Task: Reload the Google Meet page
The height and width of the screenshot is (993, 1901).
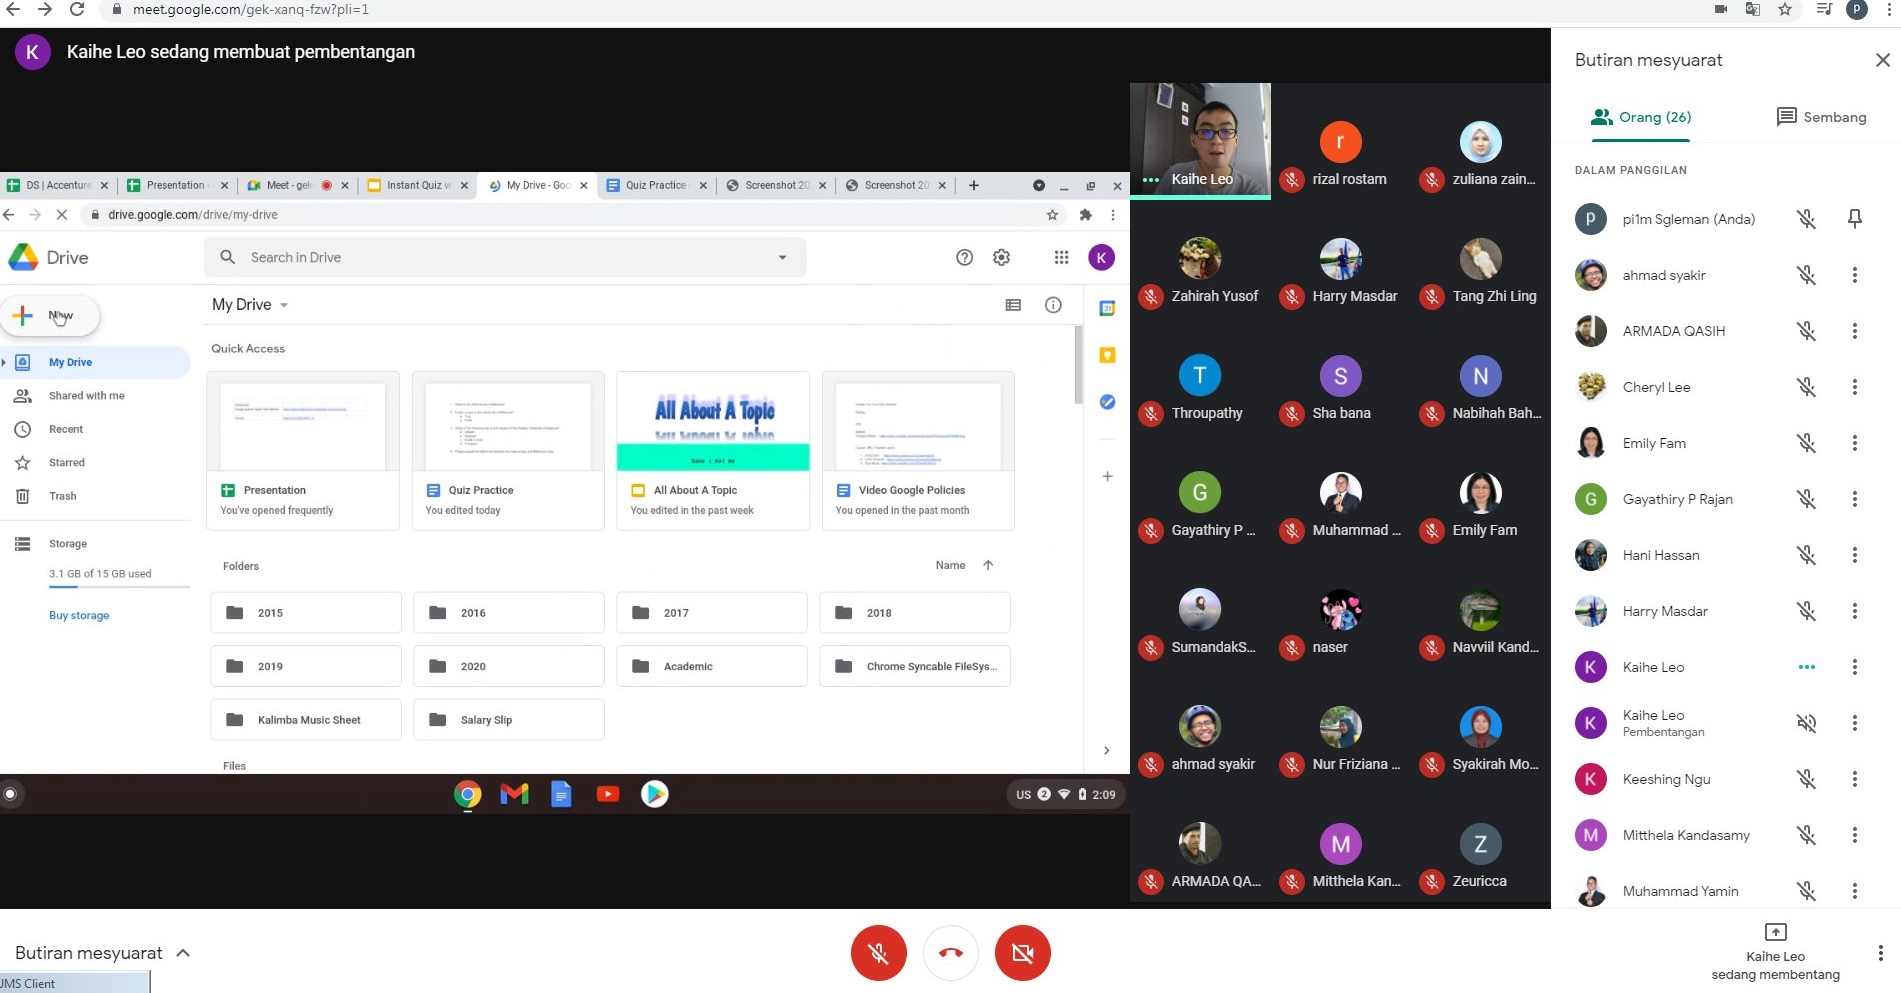Action: 77,9
